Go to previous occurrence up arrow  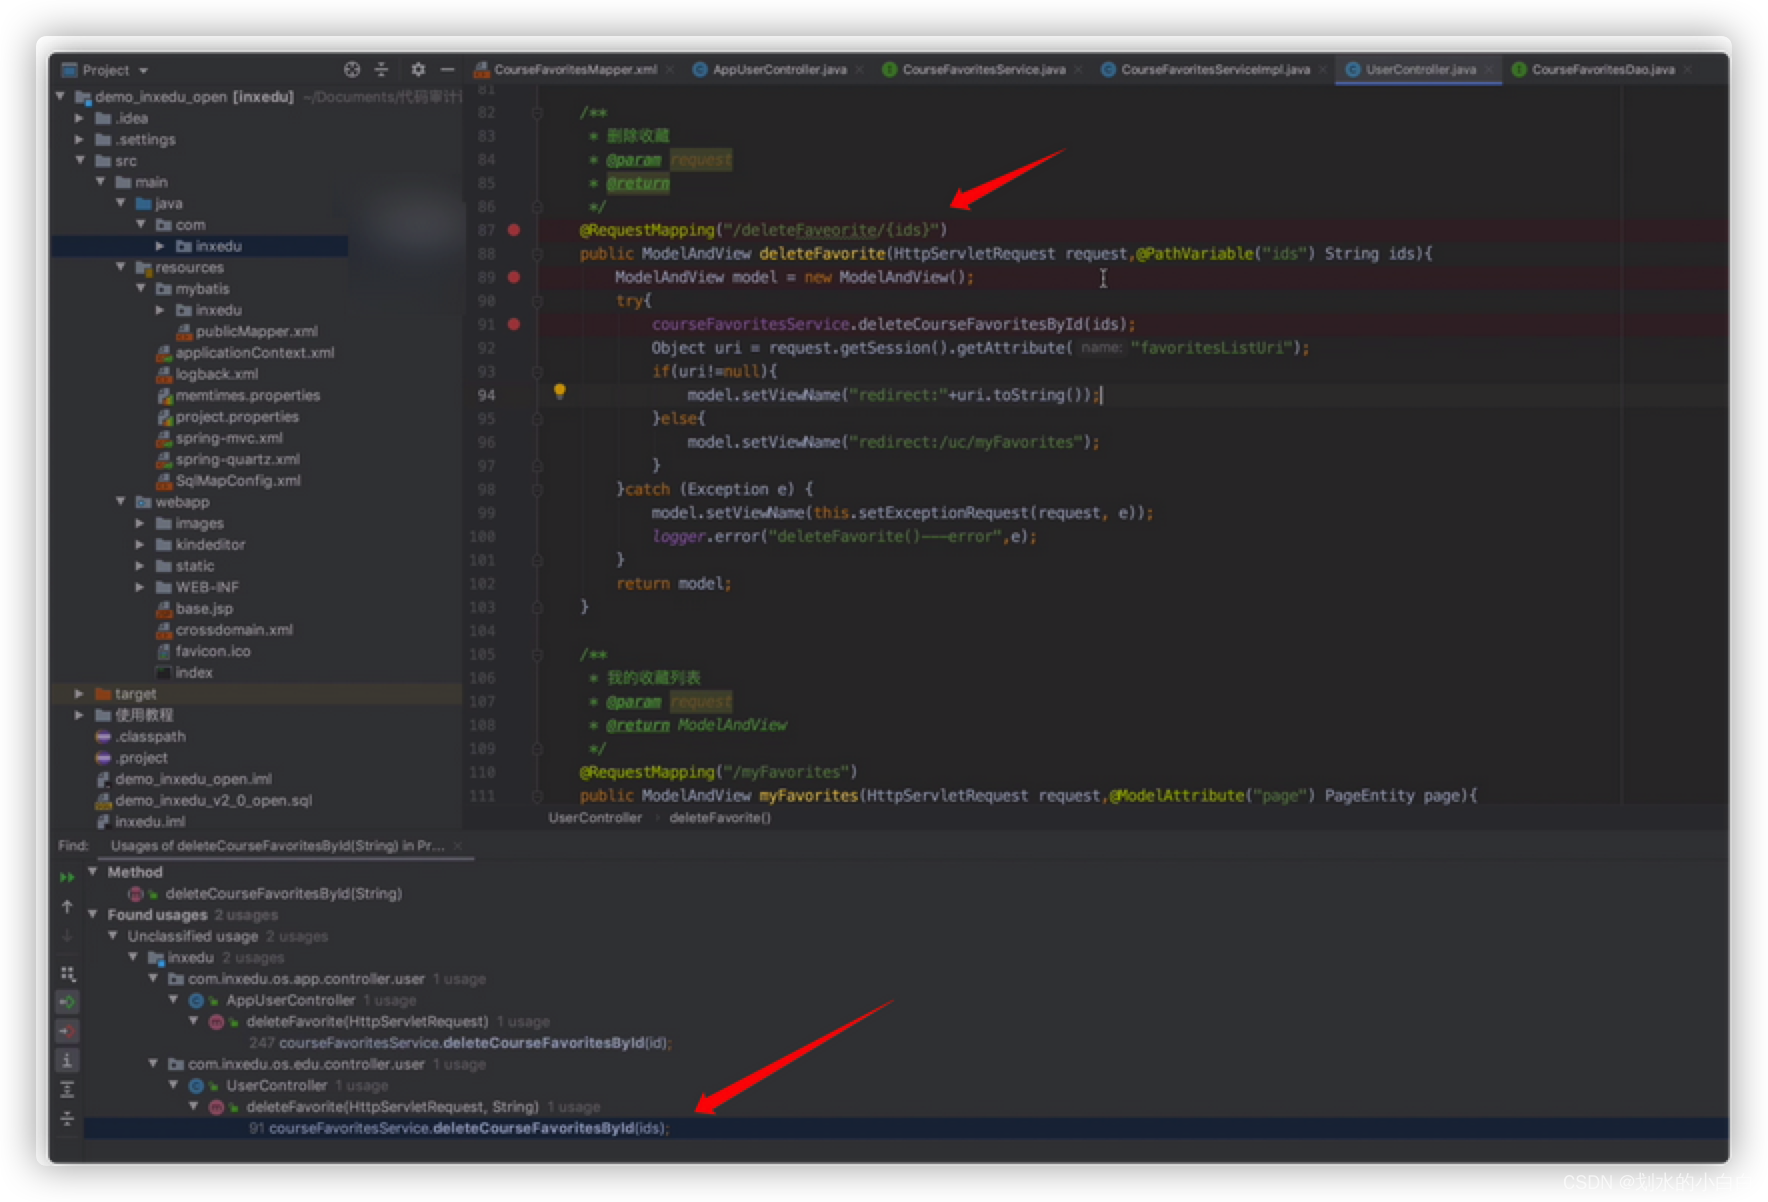pyautogui.click(x=67, y=906)
